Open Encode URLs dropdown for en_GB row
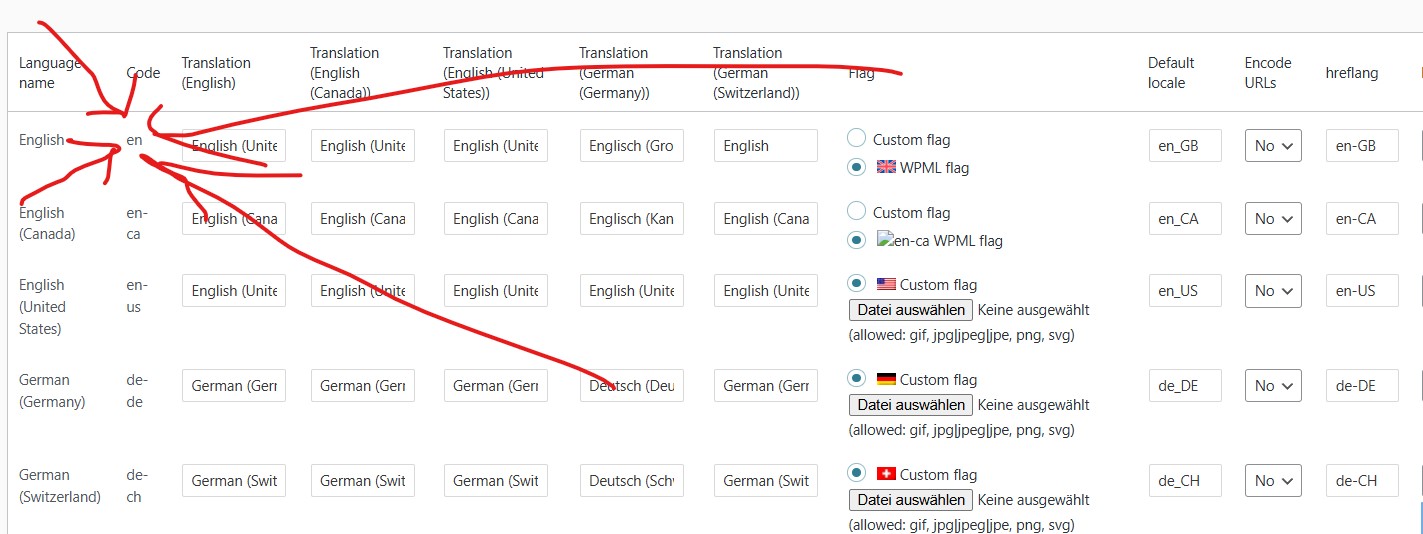 click(x=1273, y=146)
